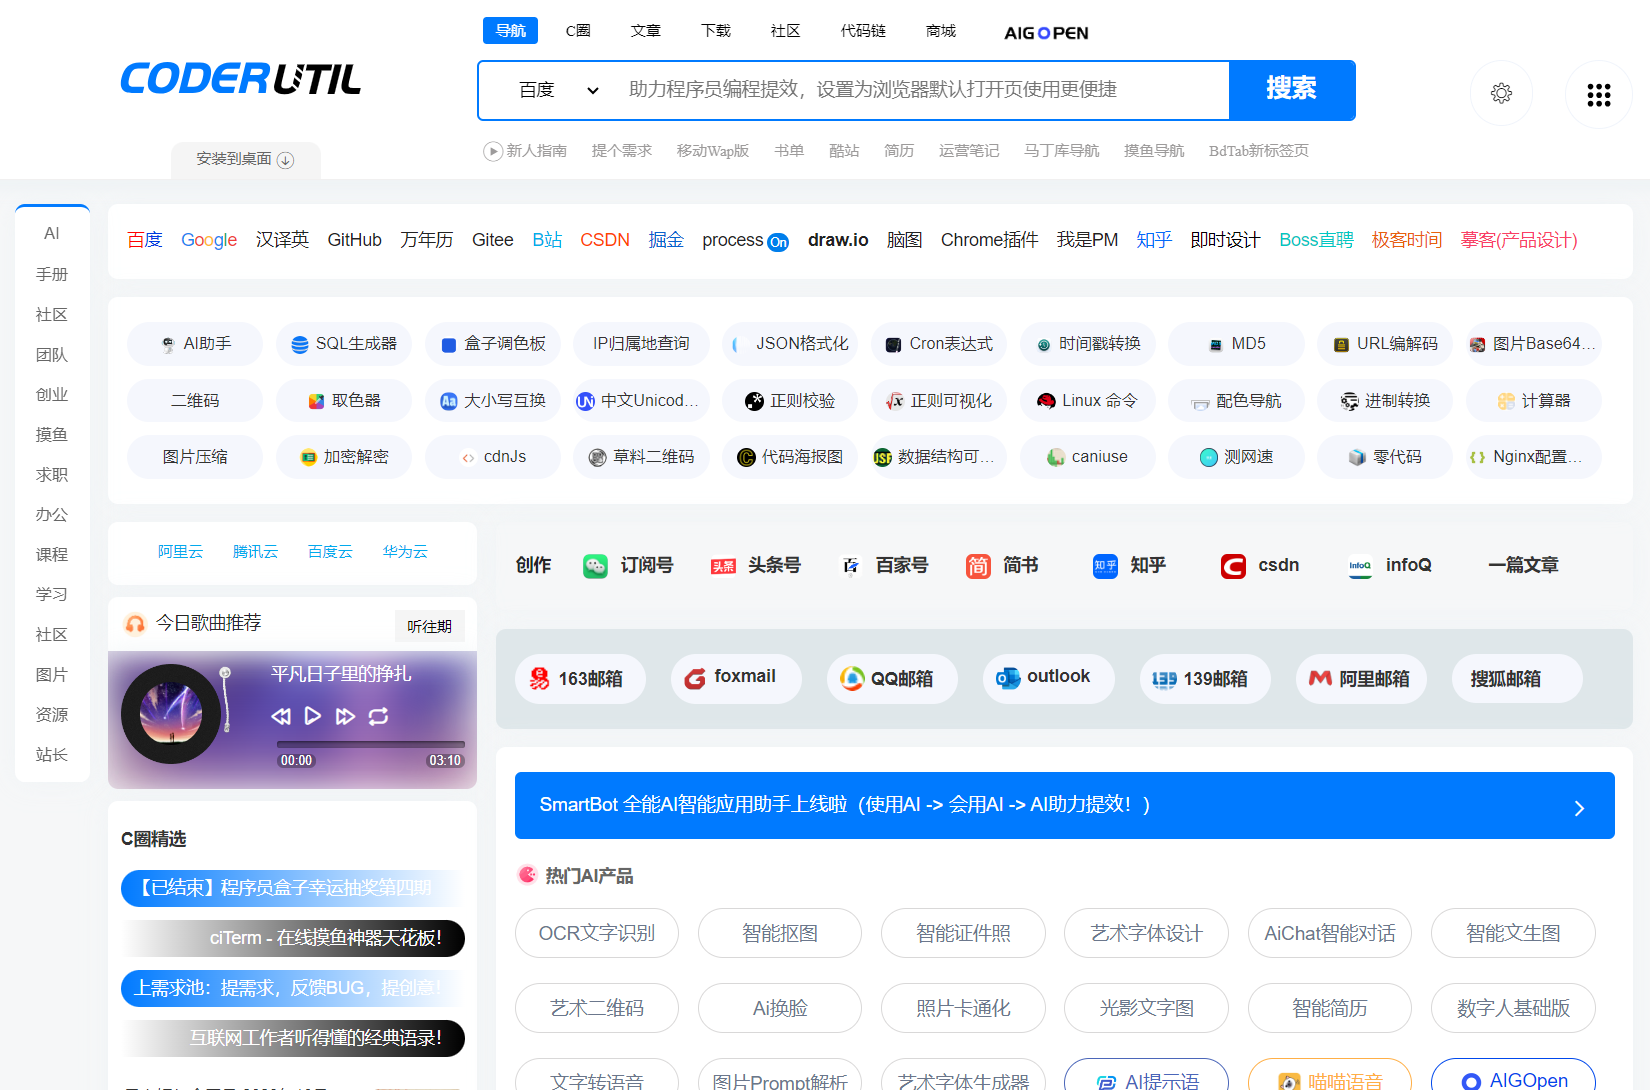Open the GitHub quick link

pos(355,240)
